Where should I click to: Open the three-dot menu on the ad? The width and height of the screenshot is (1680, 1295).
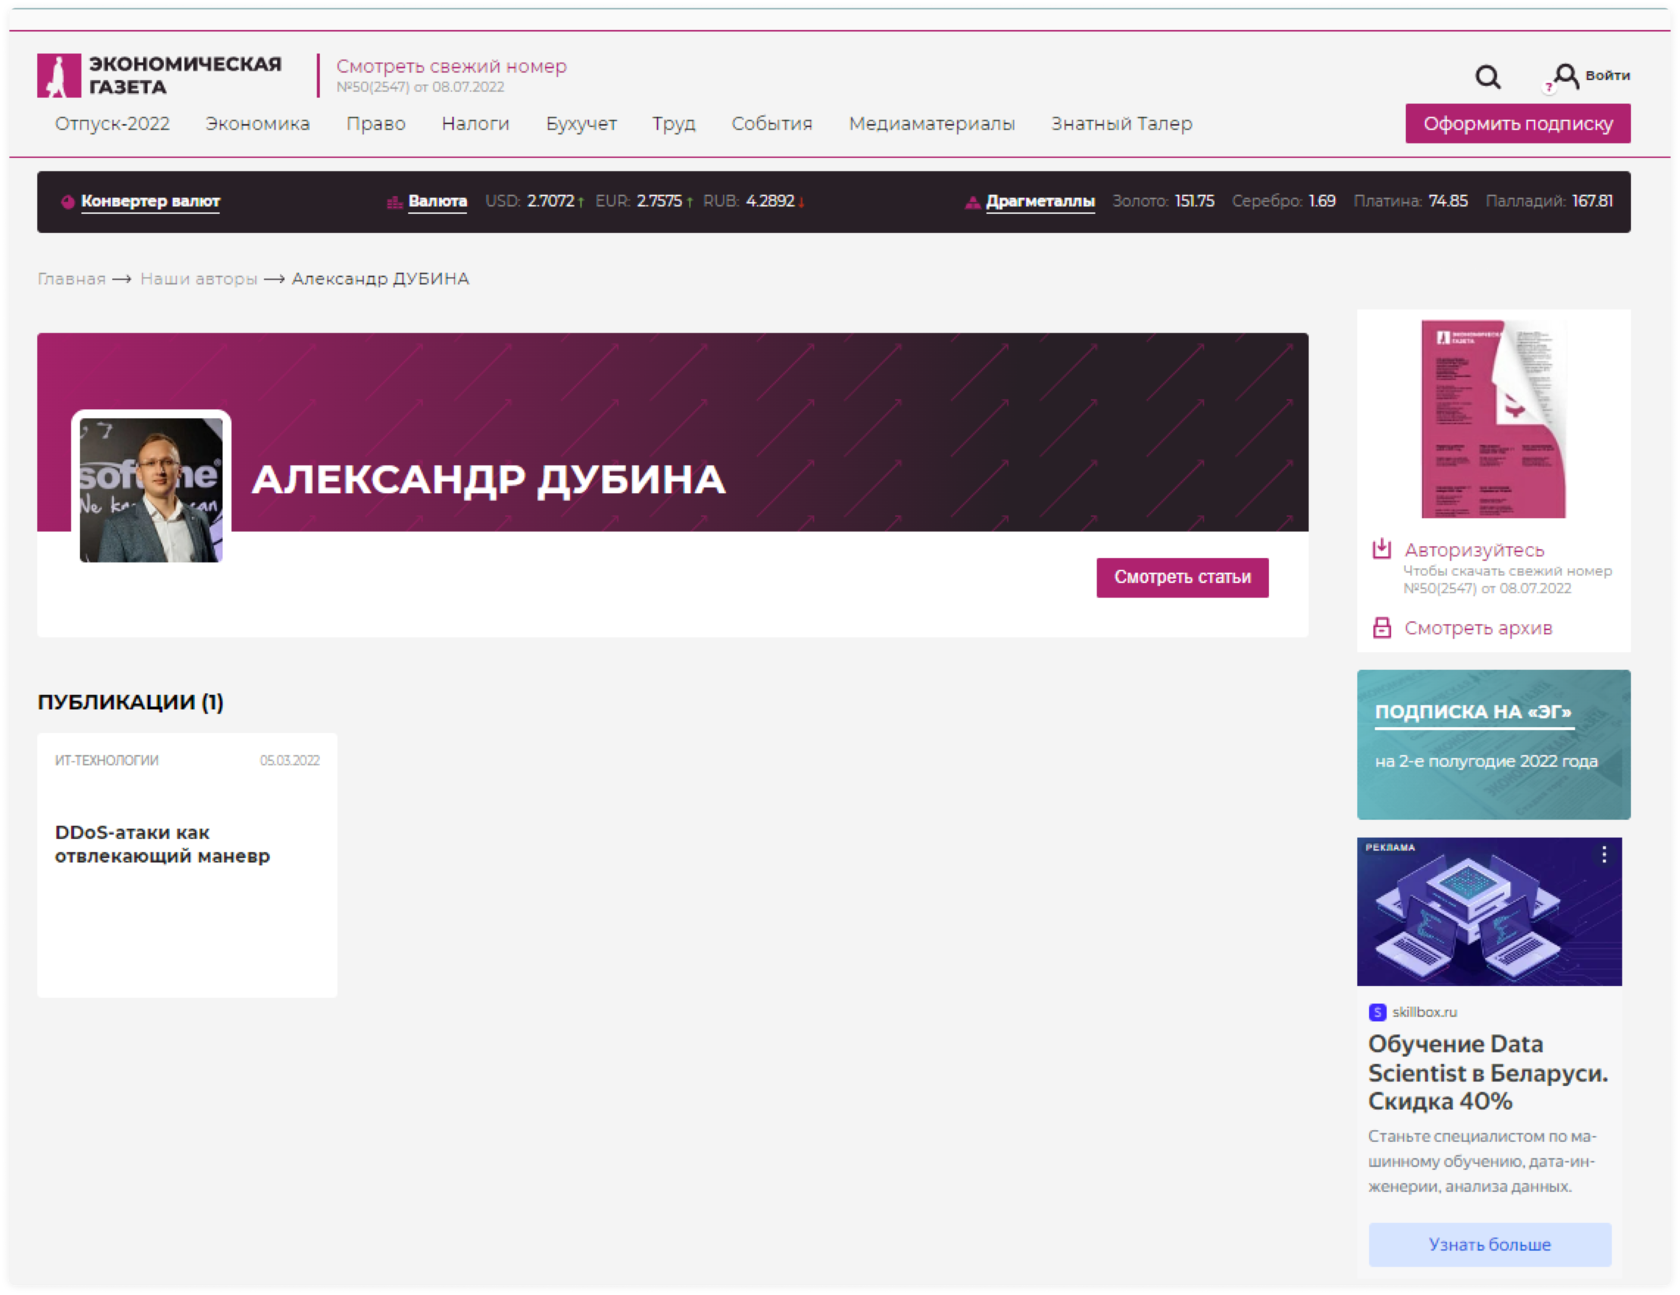pyautogui.click(x=1604, y=854)
